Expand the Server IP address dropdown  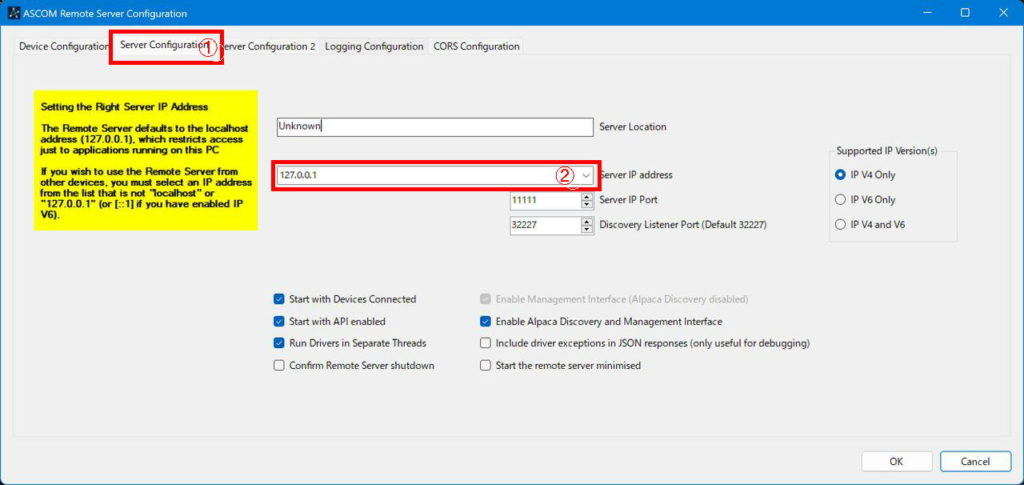pyautogui.click(x=586, y=175)
